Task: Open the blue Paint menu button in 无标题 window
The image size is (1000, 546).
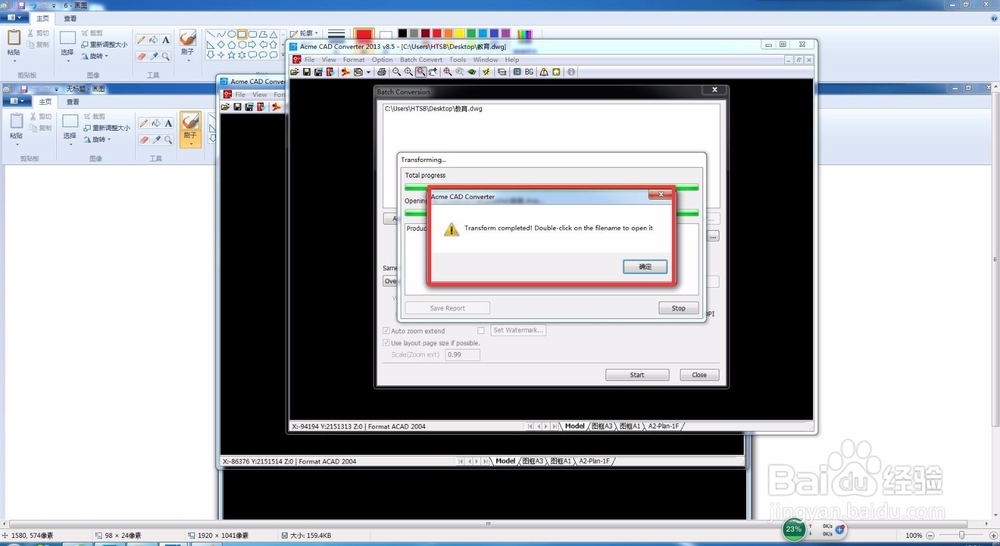Action: click(x=16, y=101)
